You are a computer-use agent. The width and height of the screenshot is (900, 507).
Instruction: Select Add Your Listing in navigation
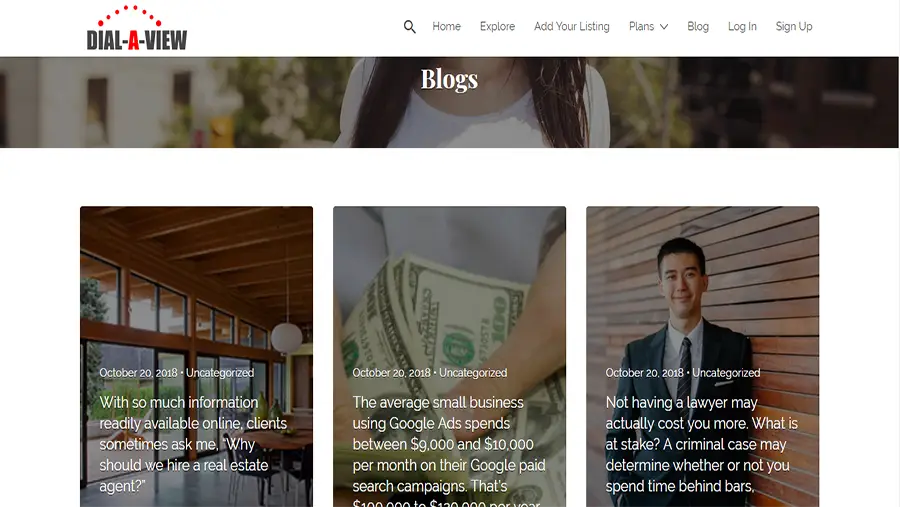point(572,26)
